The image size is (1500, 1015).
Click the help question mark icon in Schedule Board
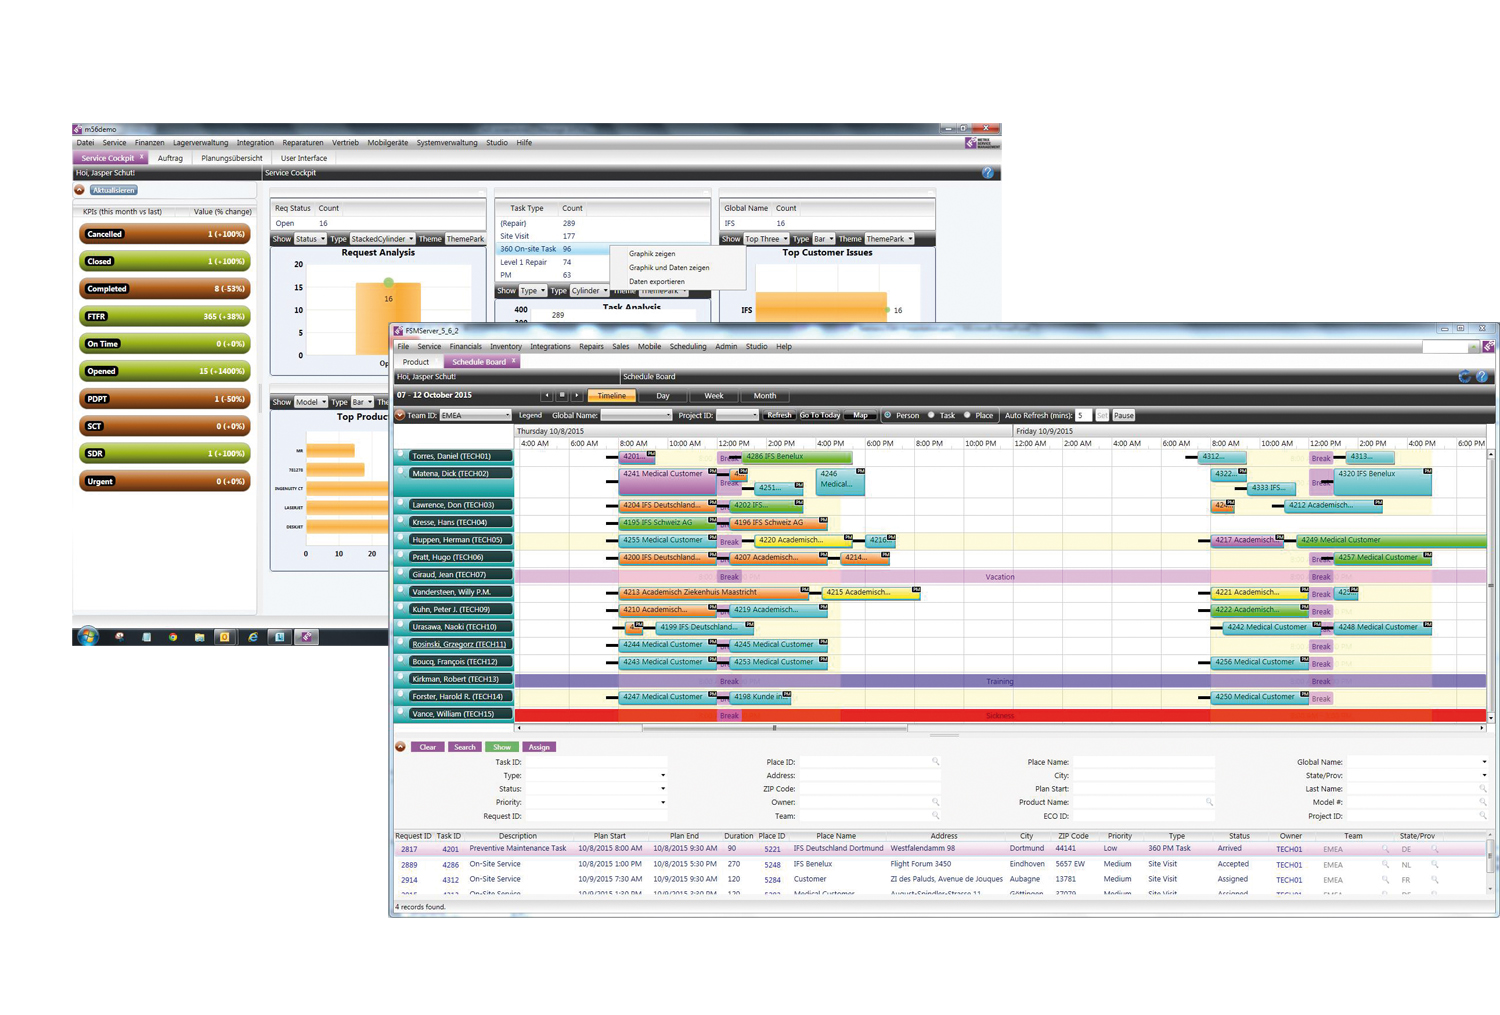(x=1482, y=377)
